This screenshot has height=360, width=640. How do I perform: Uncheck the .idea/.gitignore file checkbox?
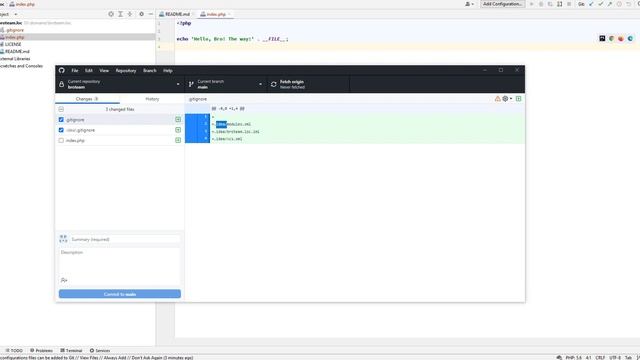(x=61, y=130)
